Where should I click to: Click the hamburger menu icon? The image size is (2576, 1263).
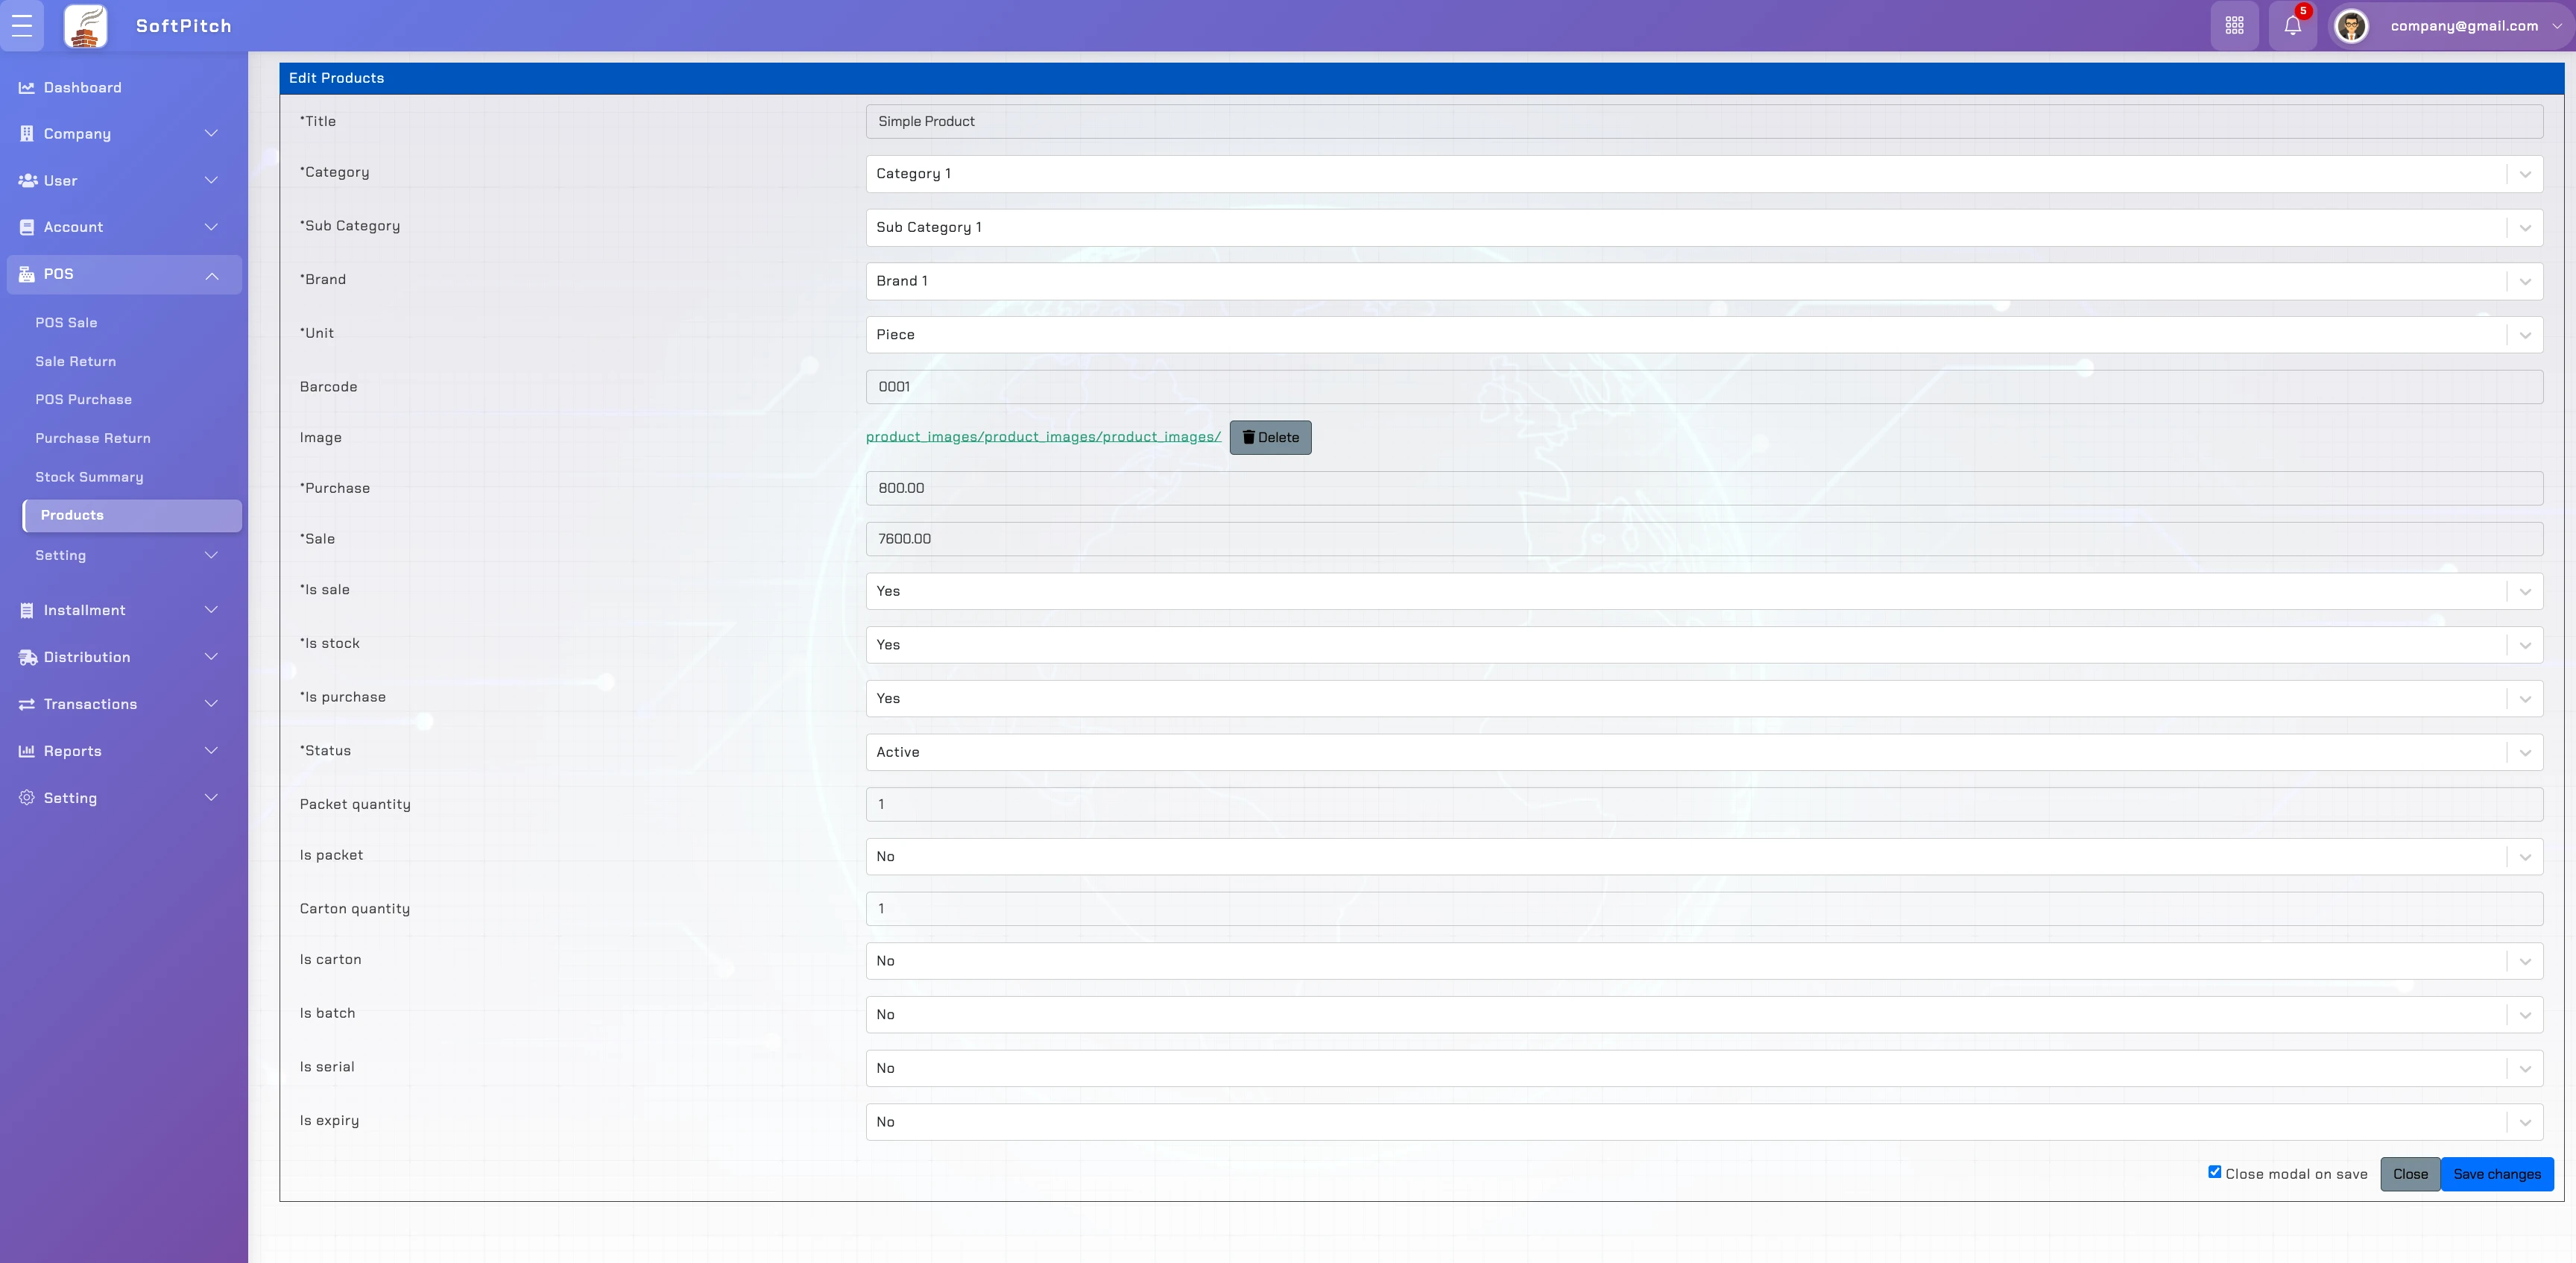pos(22,26)
